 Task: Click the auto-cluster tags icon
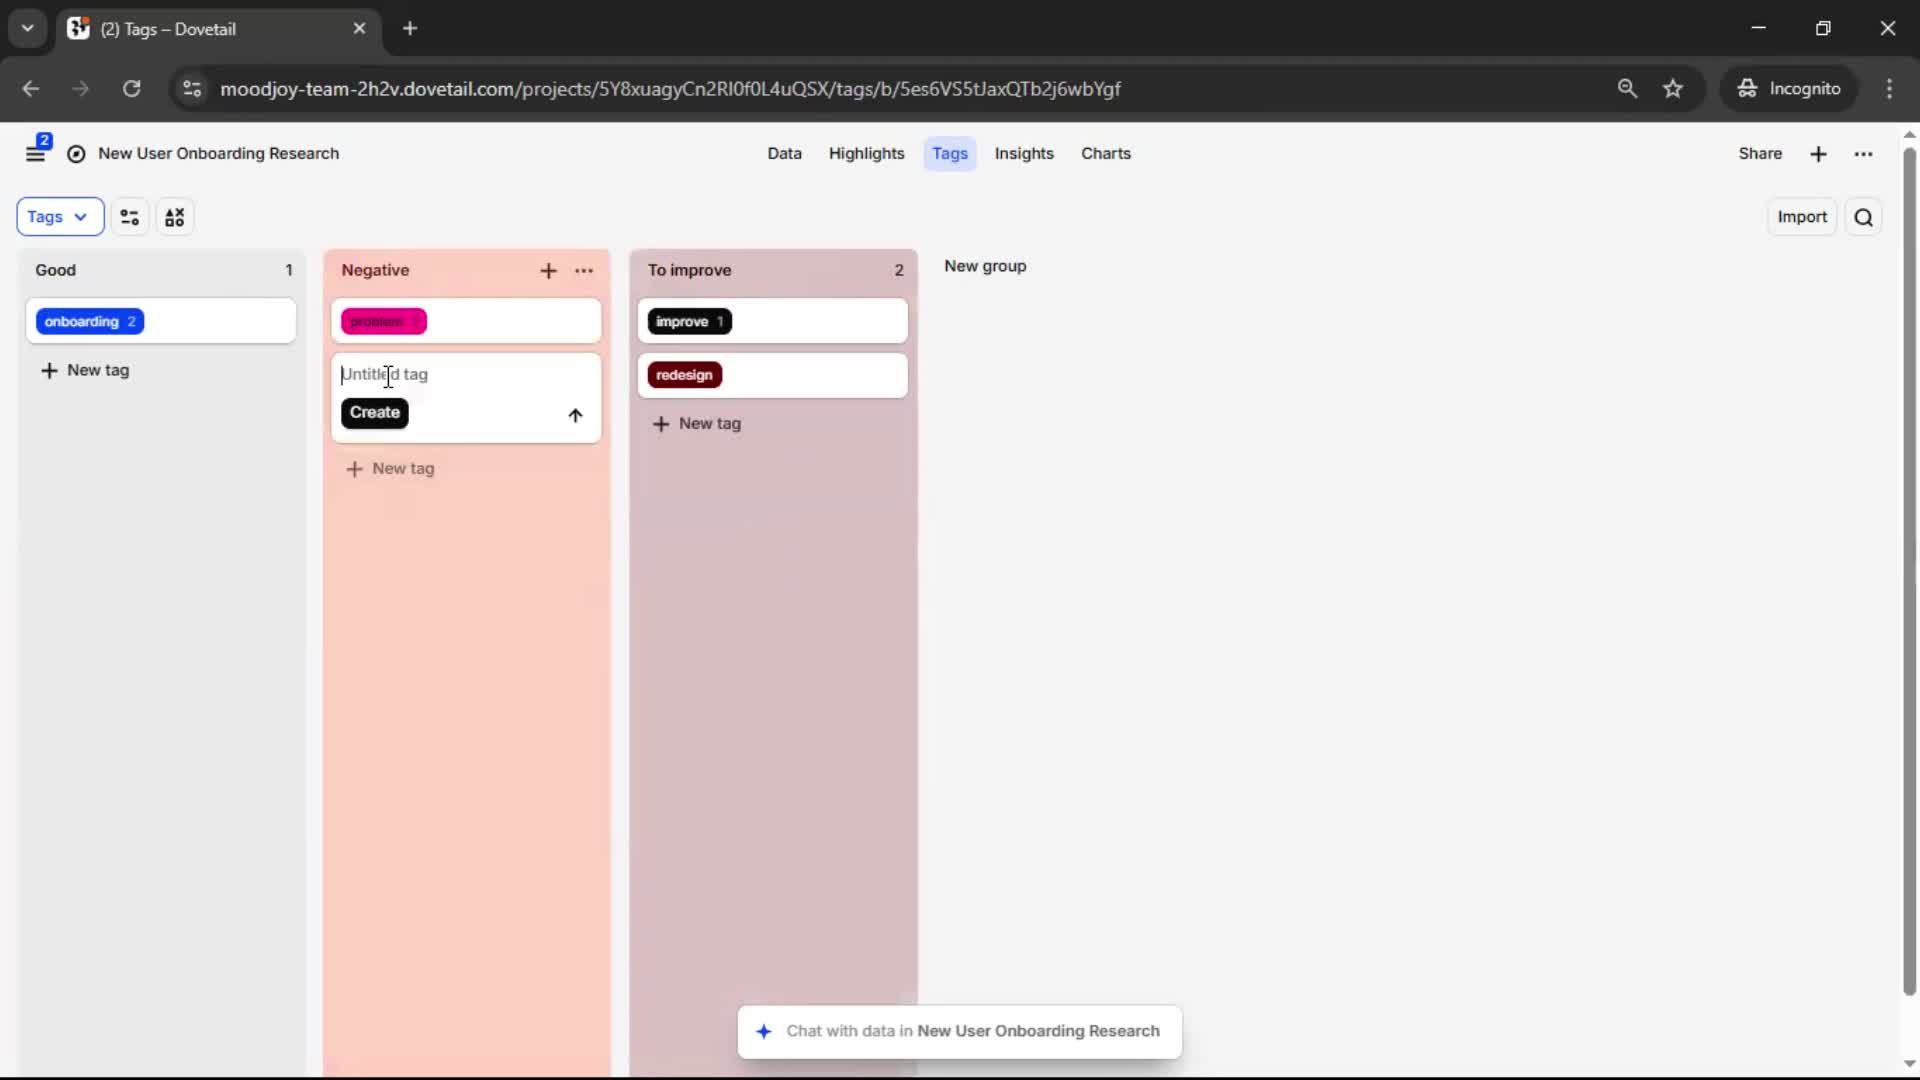(175, 217)
